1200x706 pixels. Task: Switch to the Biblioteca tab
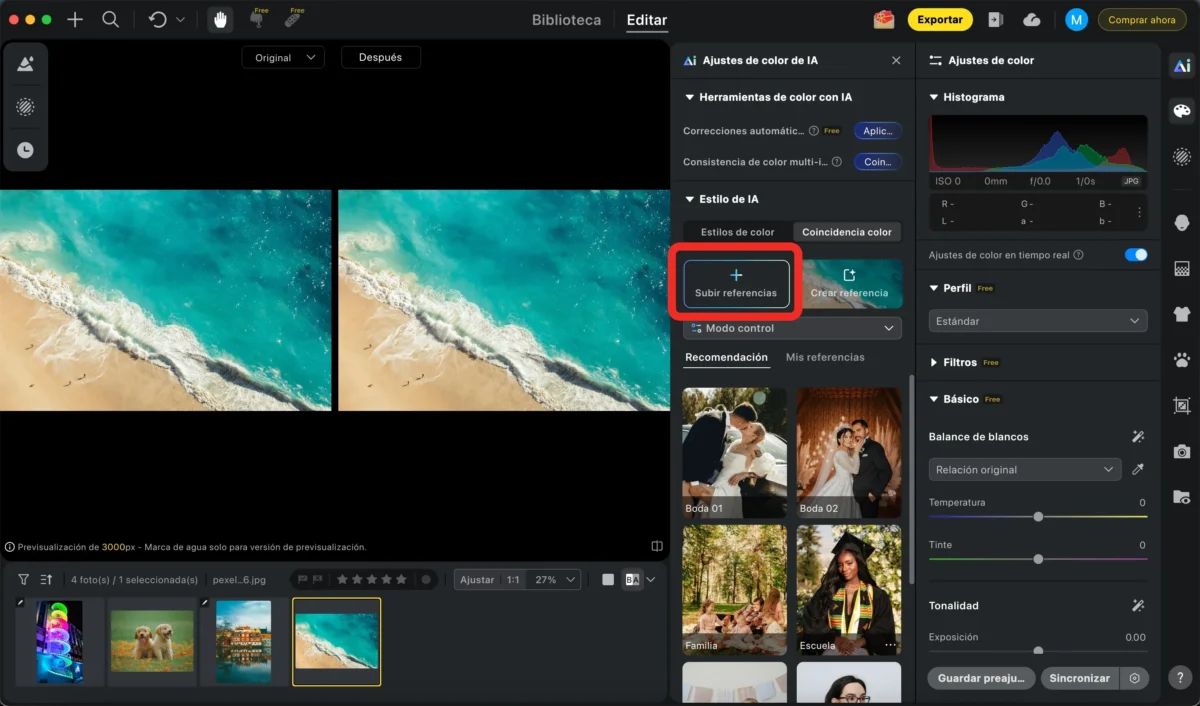pyautogui.click(x=566, y=20)
